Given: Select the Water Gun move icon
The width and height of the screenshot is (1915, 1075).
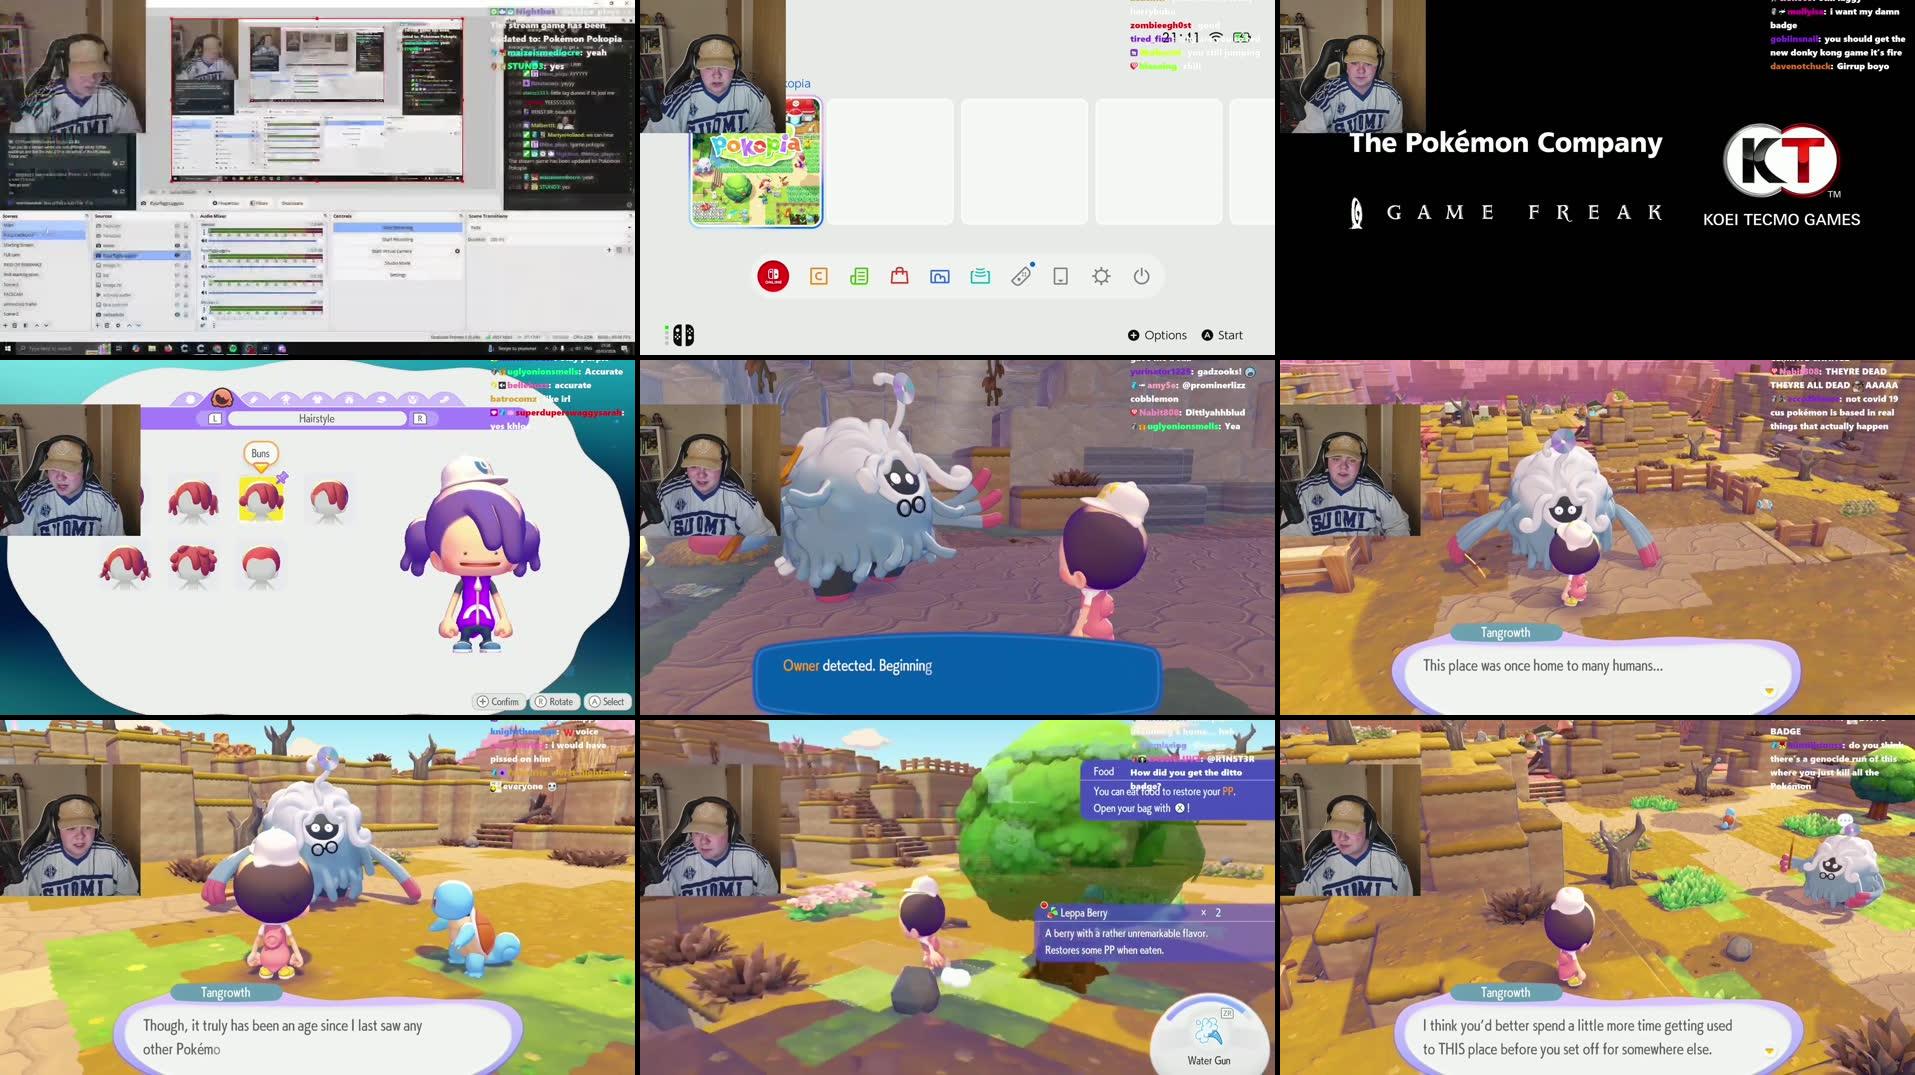Looking at the screenshot, I should [1210, 1032].
